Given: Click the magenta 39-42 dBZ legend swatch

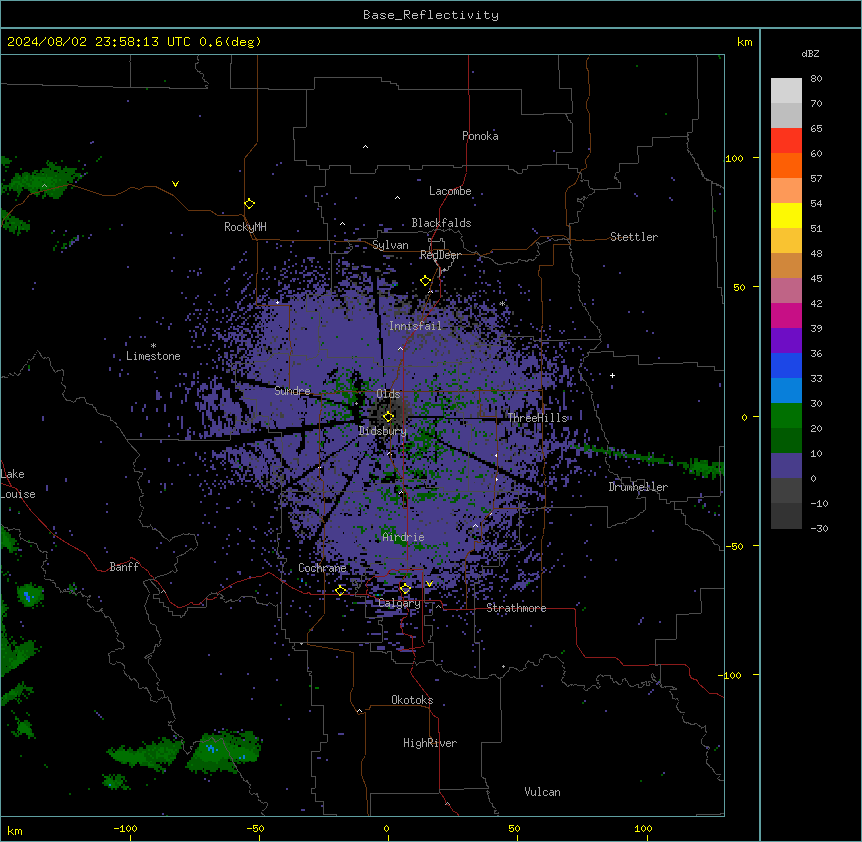Looking at the screenshot, I should coord(786,315).
